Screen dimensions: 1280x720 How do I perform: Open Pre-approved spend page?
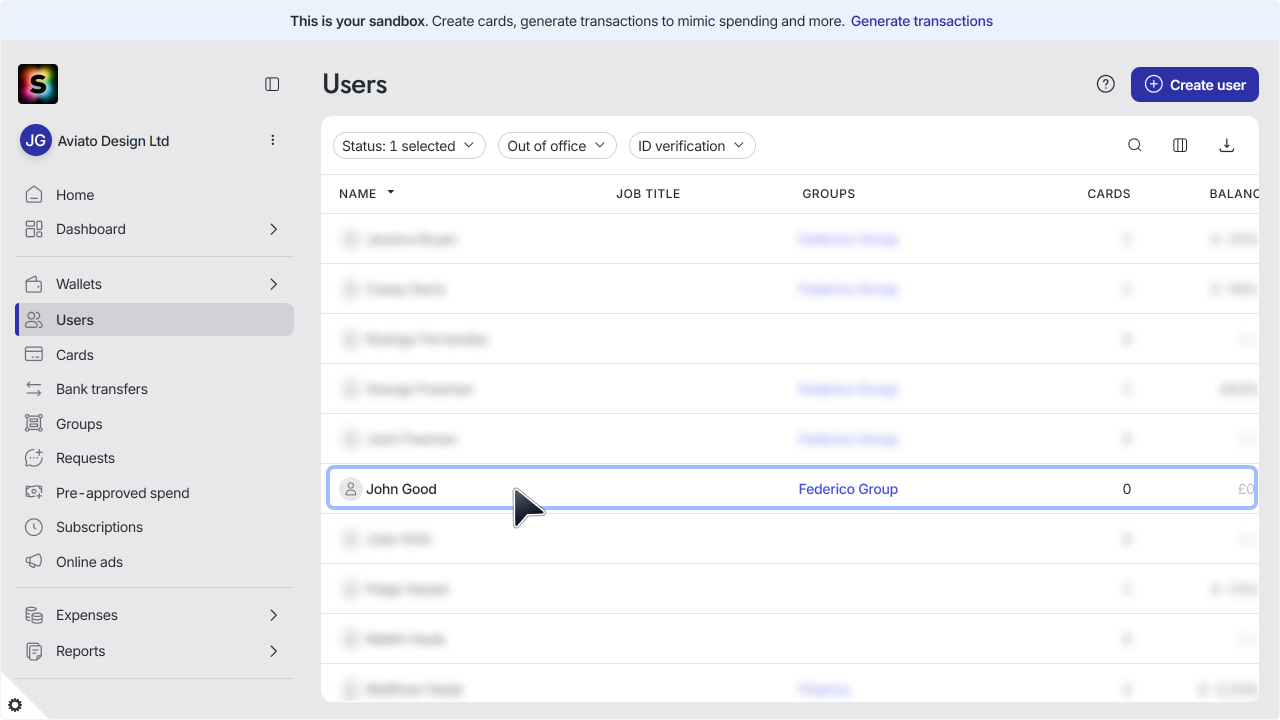(155, 493)
